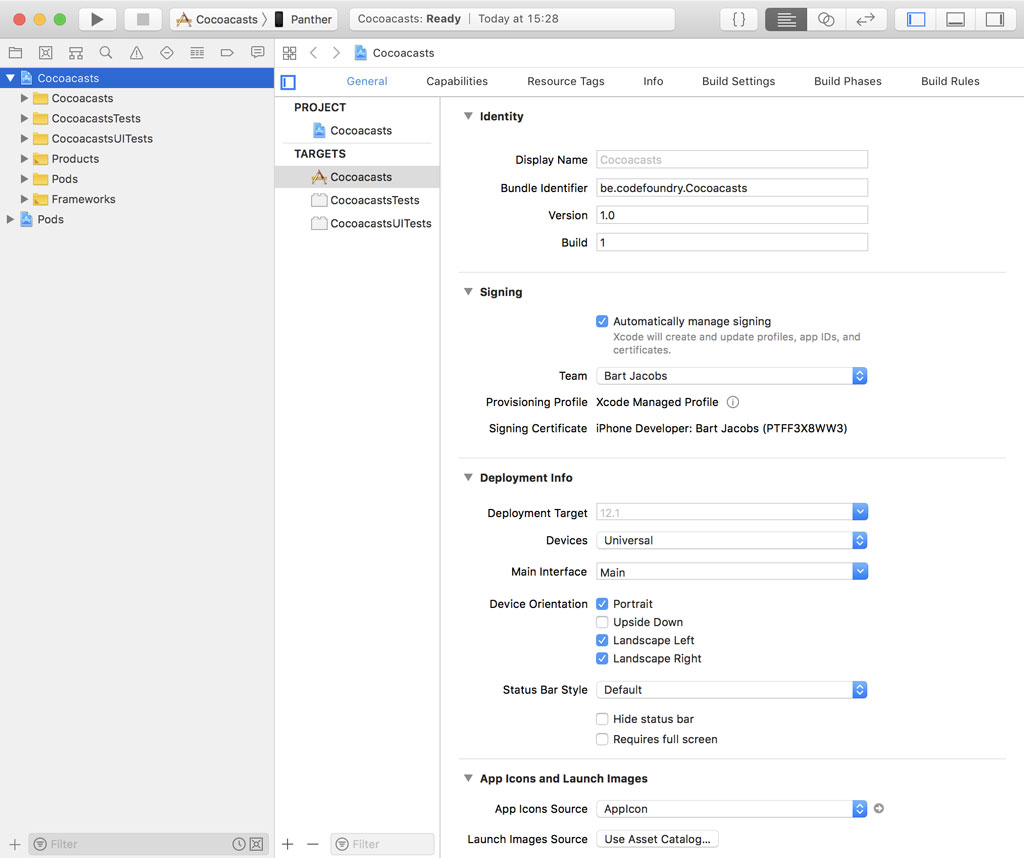1024x858 pixels.
Task: Click the Bundle Identifier field
Action: click(x=731, y=188)
